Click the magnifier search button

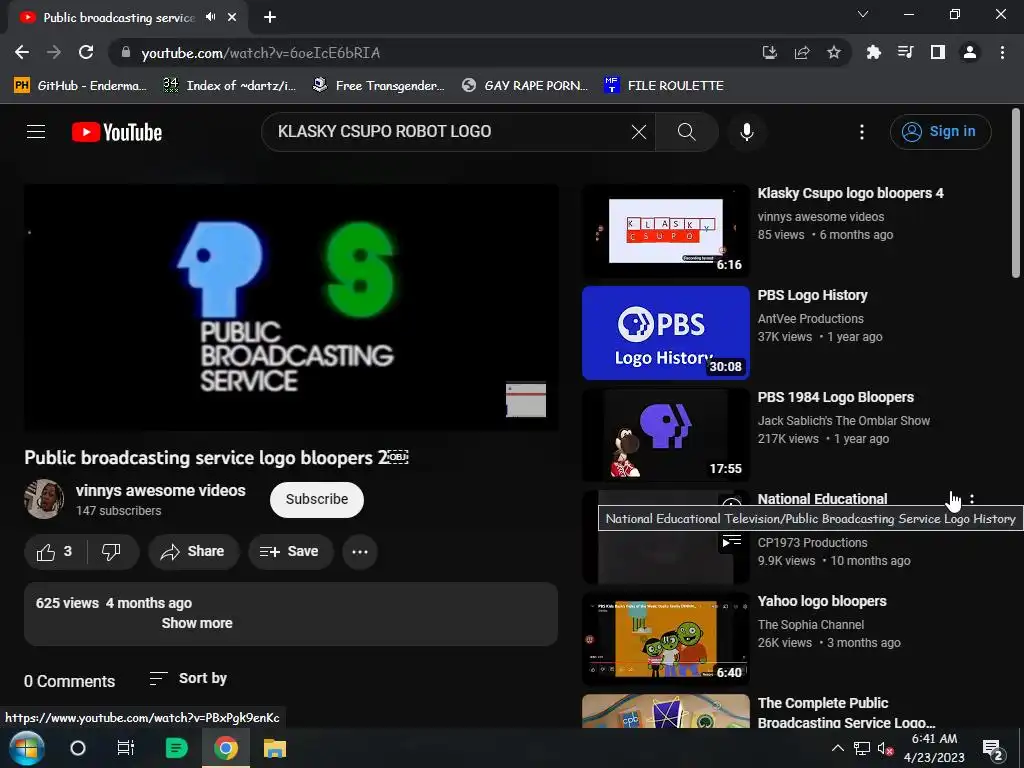point(686,132)
